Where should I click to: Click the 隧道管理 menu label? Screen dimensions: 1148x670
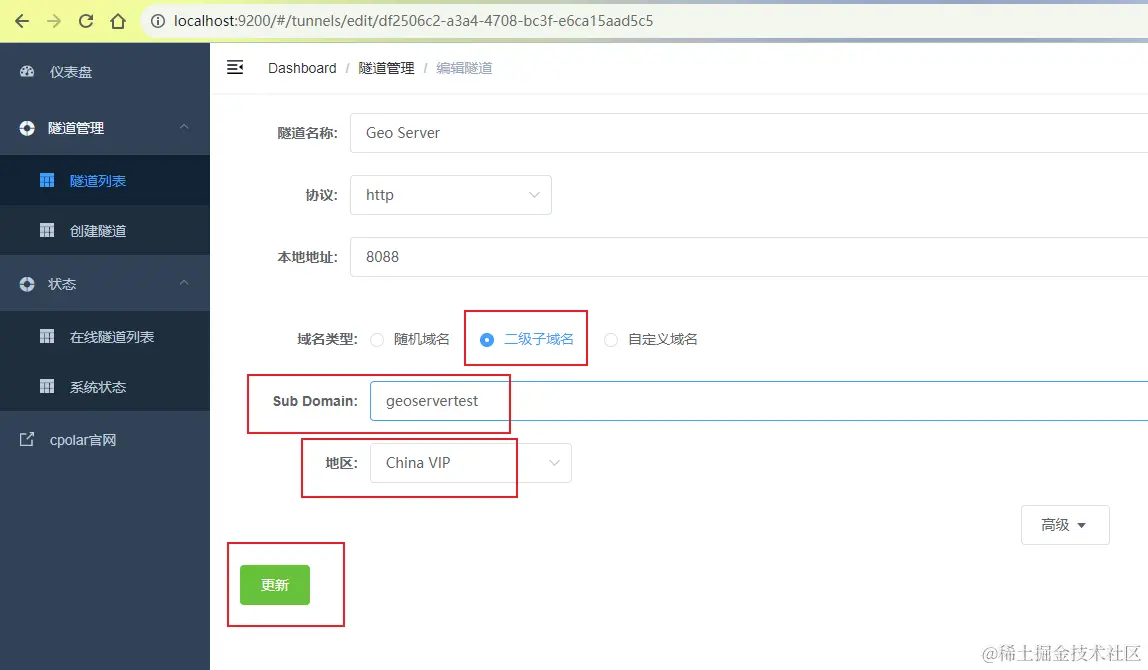pyautogui.click(x=76, y=128)
